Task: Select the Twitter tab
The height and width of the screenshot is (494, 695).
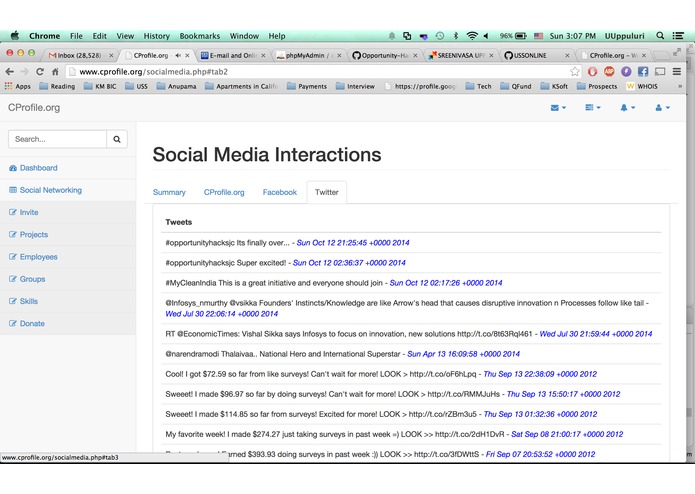Action: (x=327, y=192)
